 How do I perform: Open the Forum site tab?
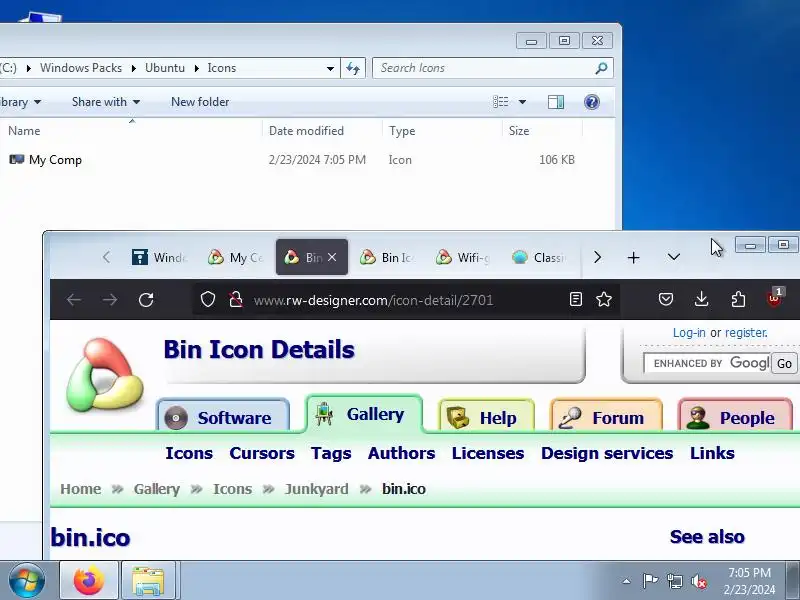[606, 417]
